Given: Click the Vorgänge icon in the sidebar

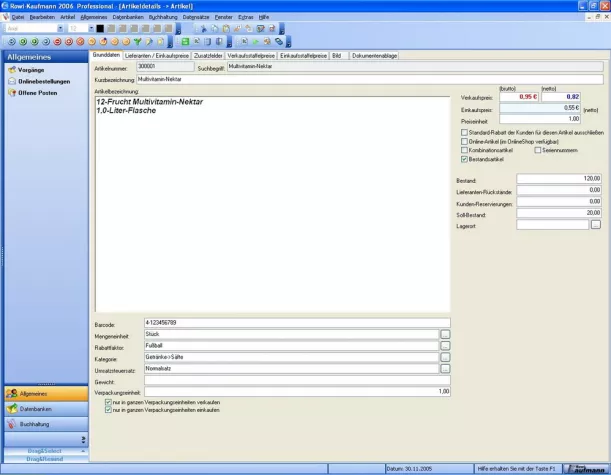Looking at the screenshot, I should point(11,70).
